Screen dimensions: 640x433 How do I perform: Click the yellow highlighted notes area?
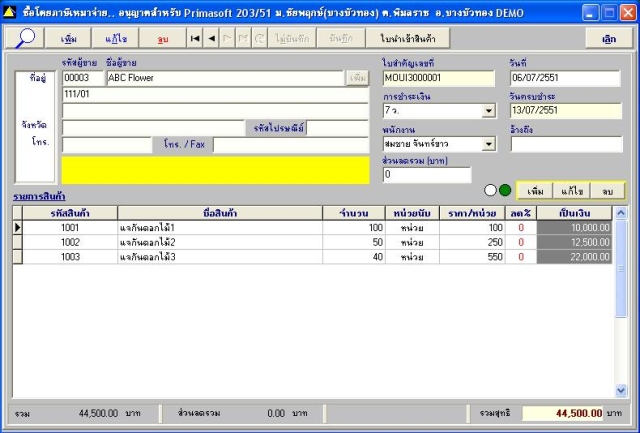[214, 170]
